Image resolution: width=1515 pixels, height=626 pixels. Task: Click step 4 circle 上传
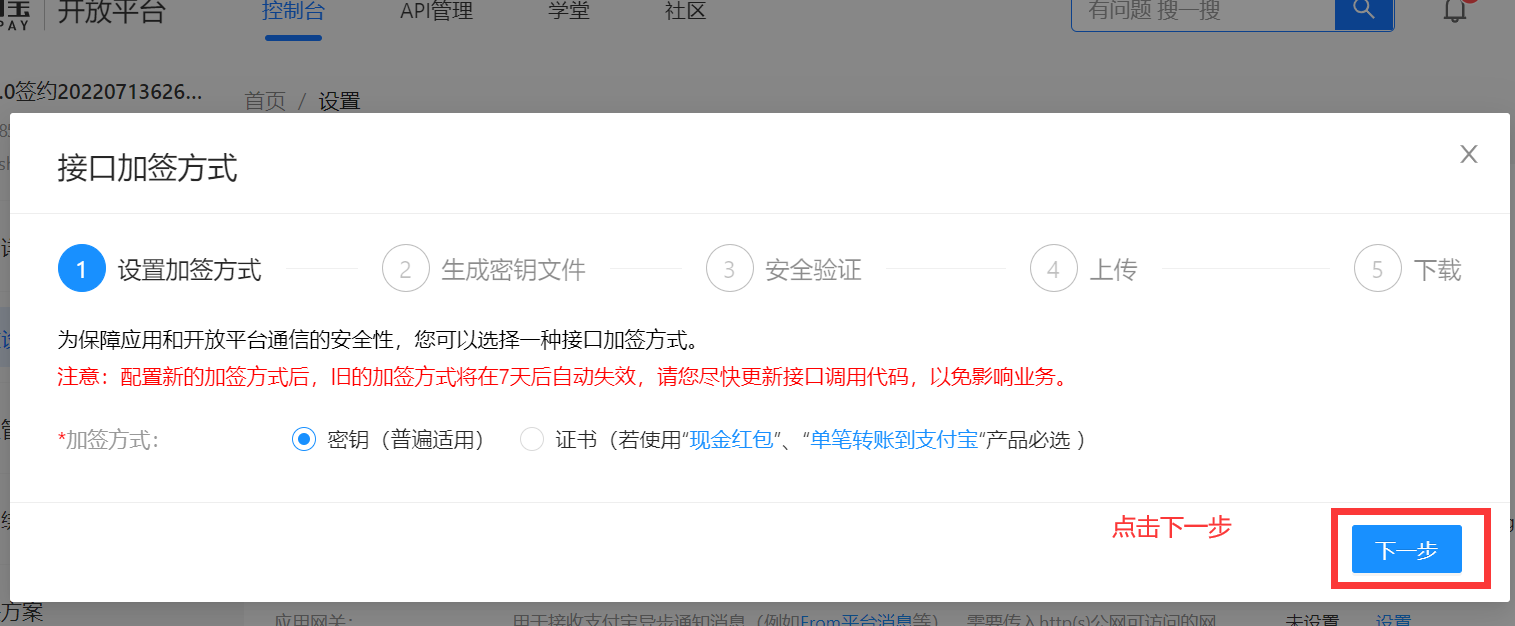1053,269
